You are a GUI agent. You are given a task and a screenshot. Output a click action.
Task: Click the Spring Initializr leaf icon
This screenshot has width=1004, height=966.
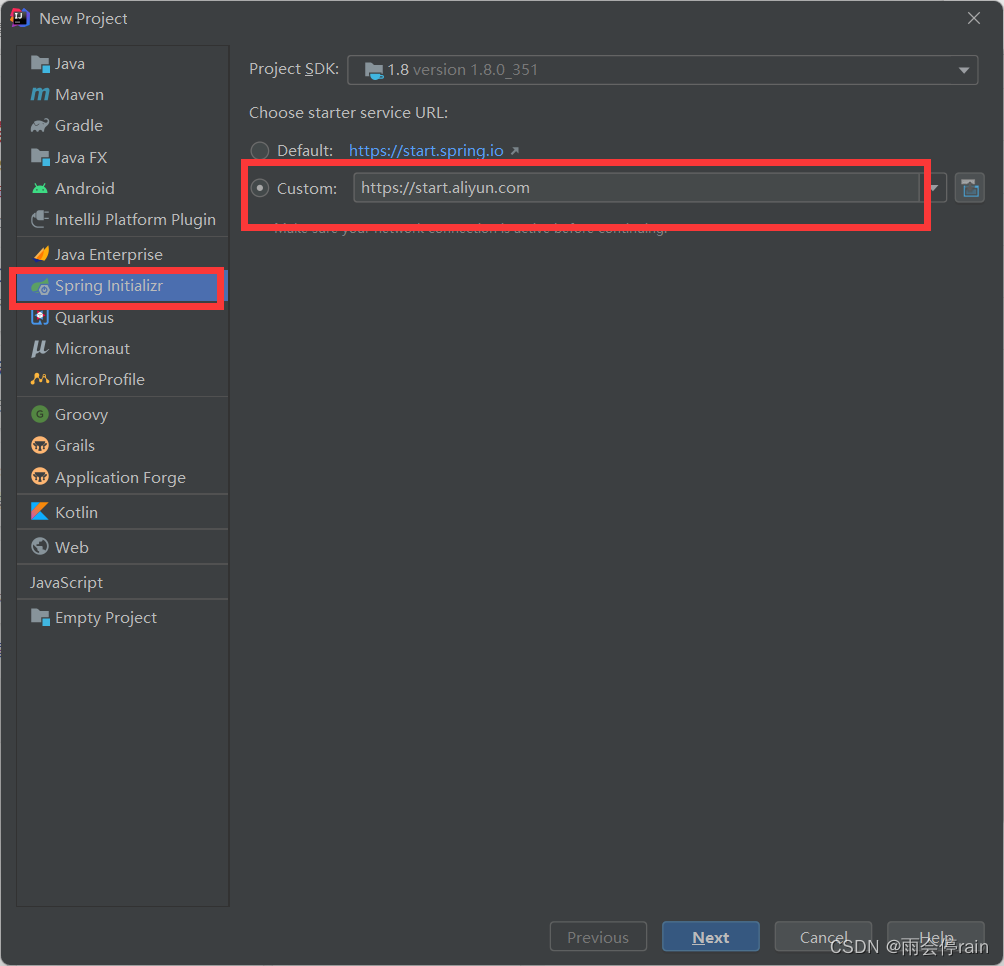[x=40, y=286]
